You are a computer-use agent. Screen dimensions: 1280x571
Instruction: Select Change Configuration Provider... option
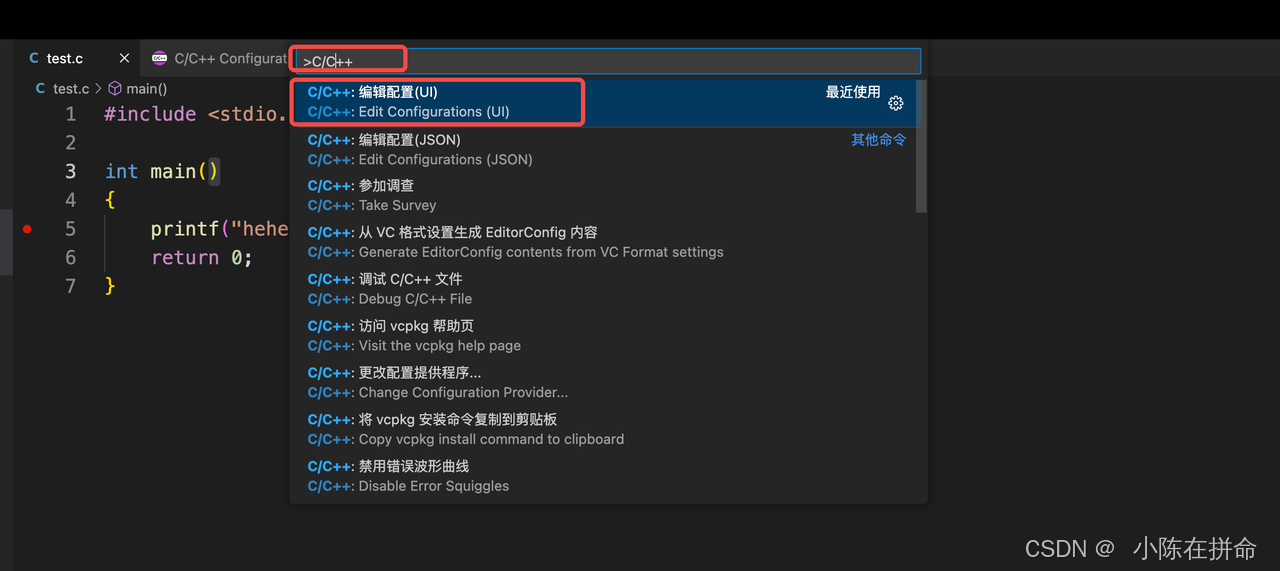[603, 383]
